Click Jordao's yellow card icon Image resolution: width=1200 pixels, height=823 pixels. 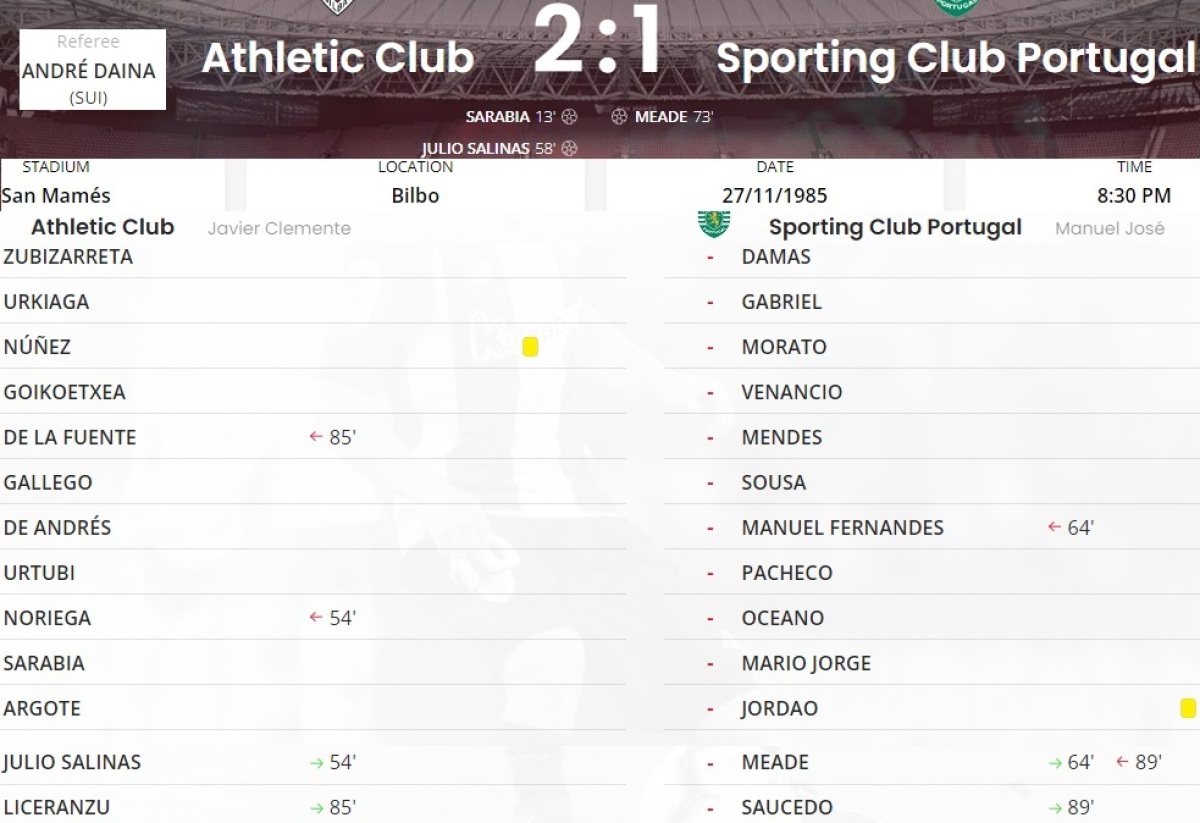1187,708
